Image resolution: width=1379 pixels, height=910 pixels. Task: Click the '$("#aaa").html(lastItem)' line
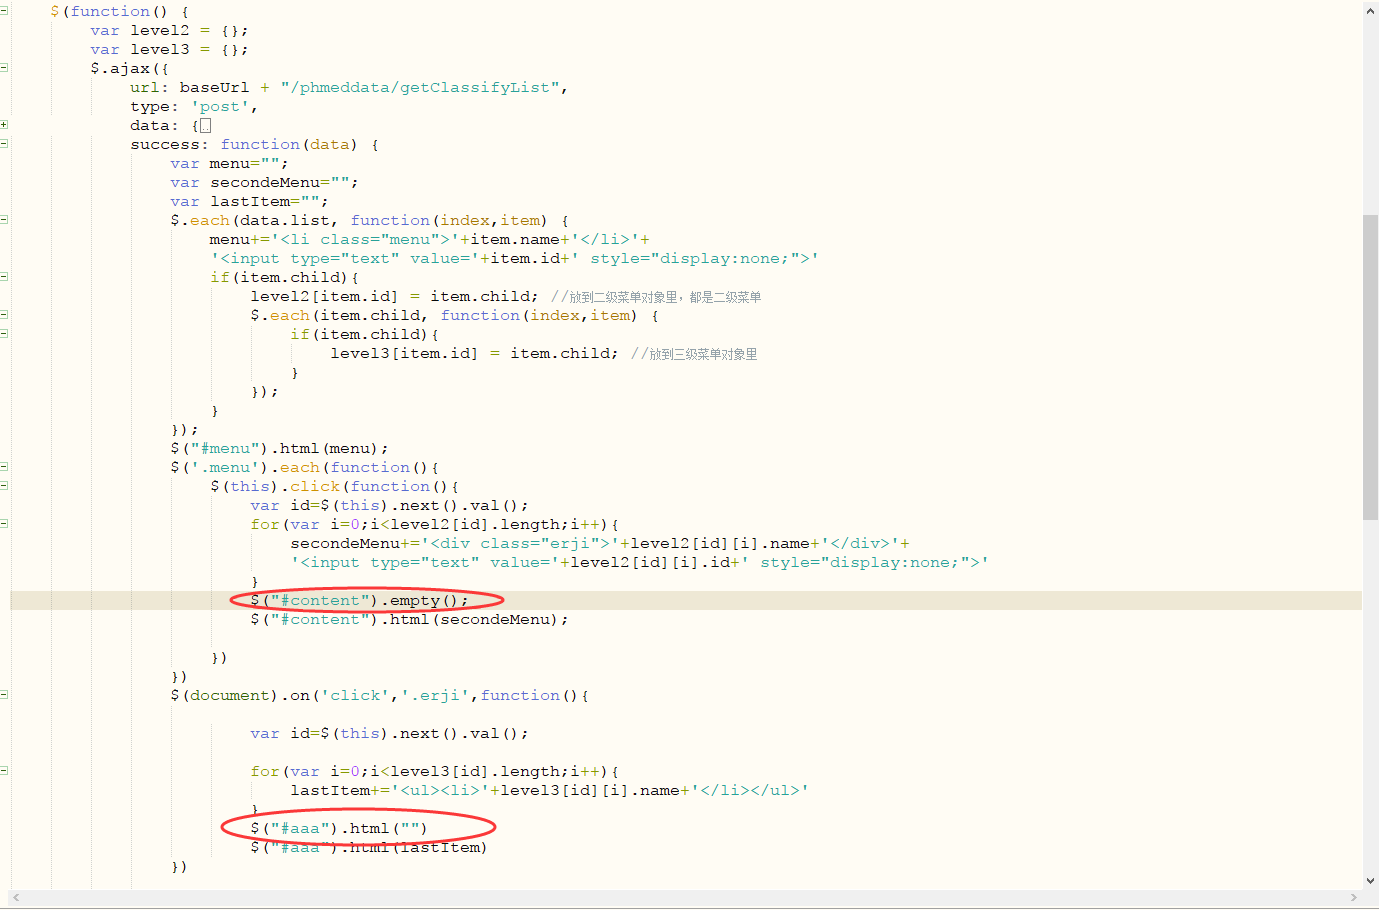[x=369, y=847]
